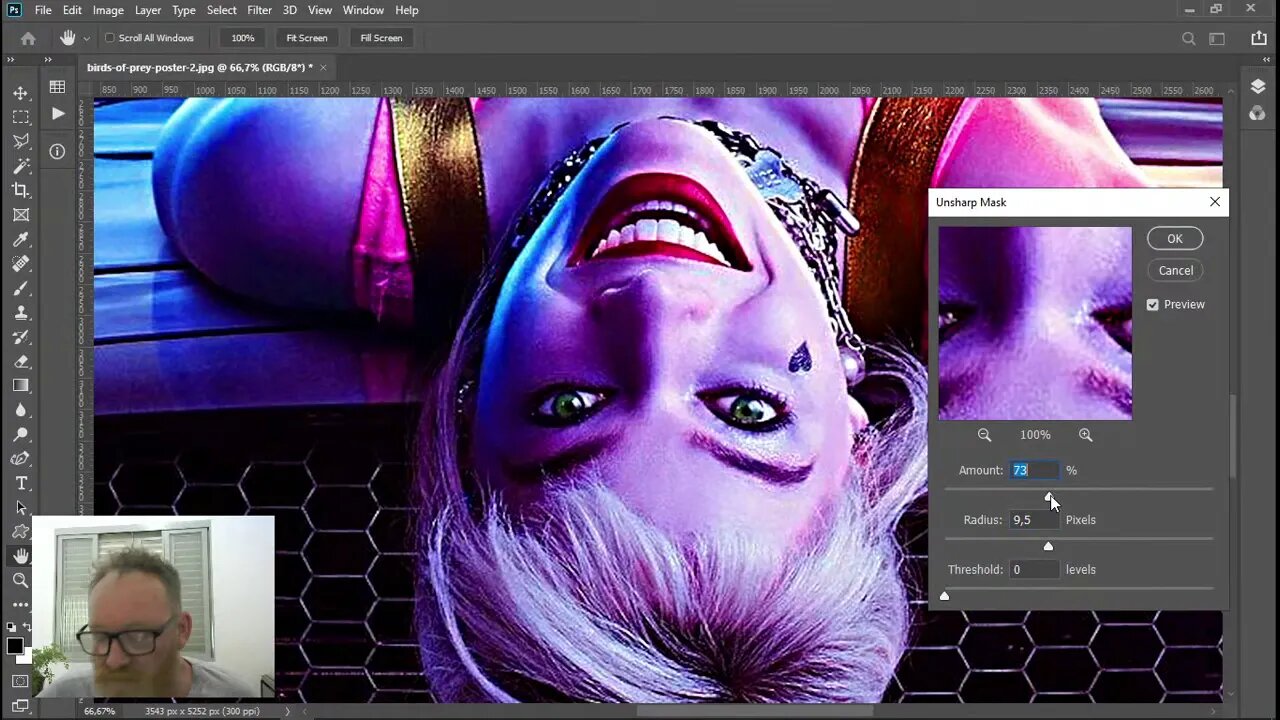Expand the tools panel double arrow
1280x720 pixels.
click(11, 60)
